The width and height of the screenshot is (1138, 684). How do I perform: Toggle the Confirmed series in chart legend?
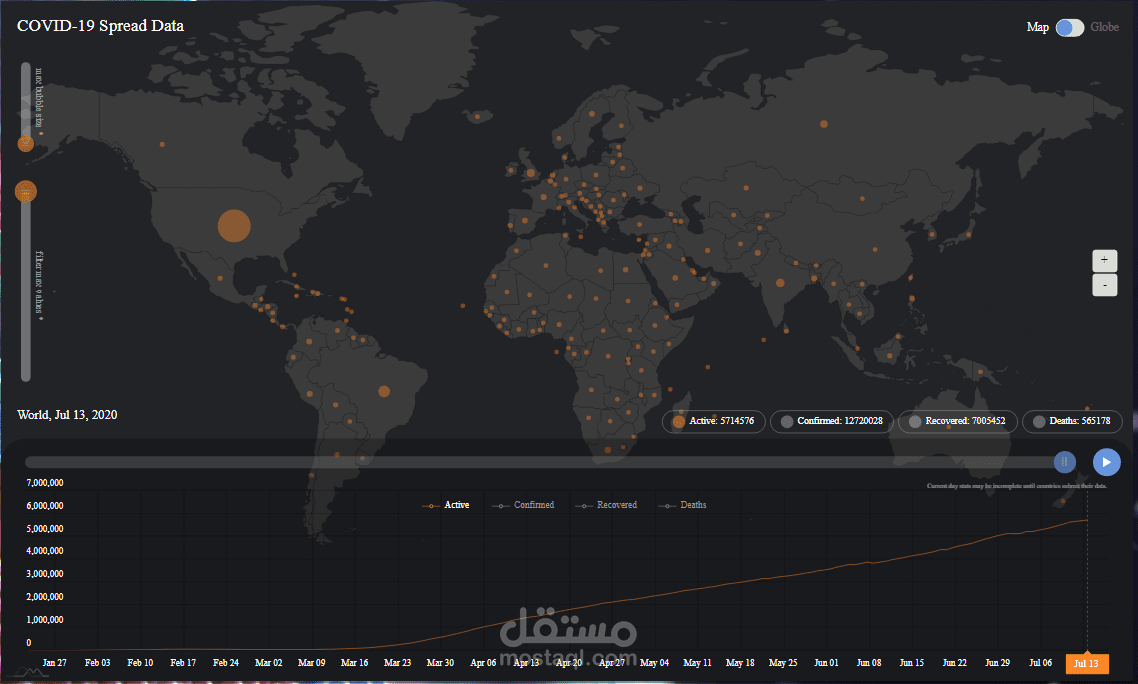click(523, 505)
